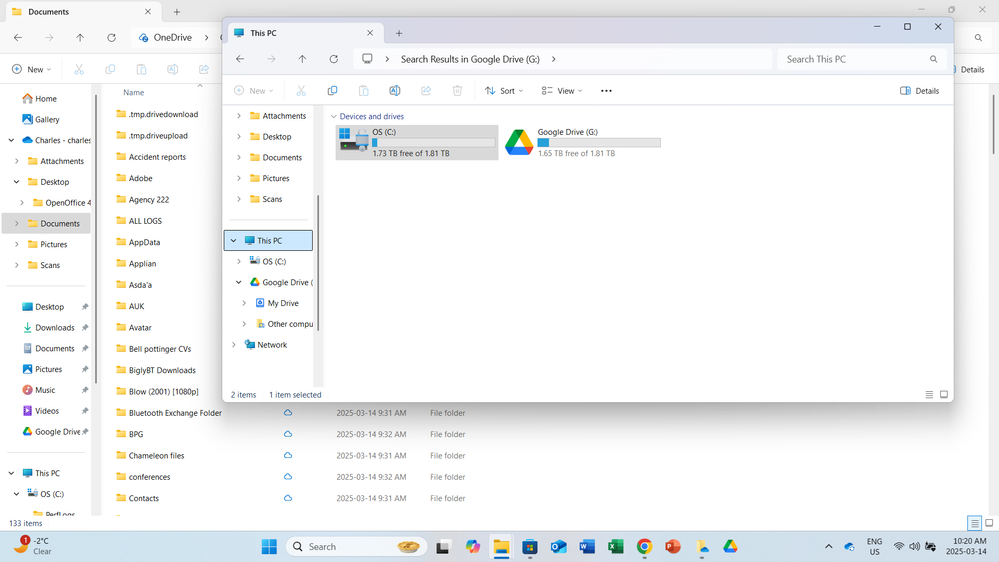Viewport: 999px width, 562px height.
Task: Open Google Drive (G:) drive
Action: click(x=583, y=142)
